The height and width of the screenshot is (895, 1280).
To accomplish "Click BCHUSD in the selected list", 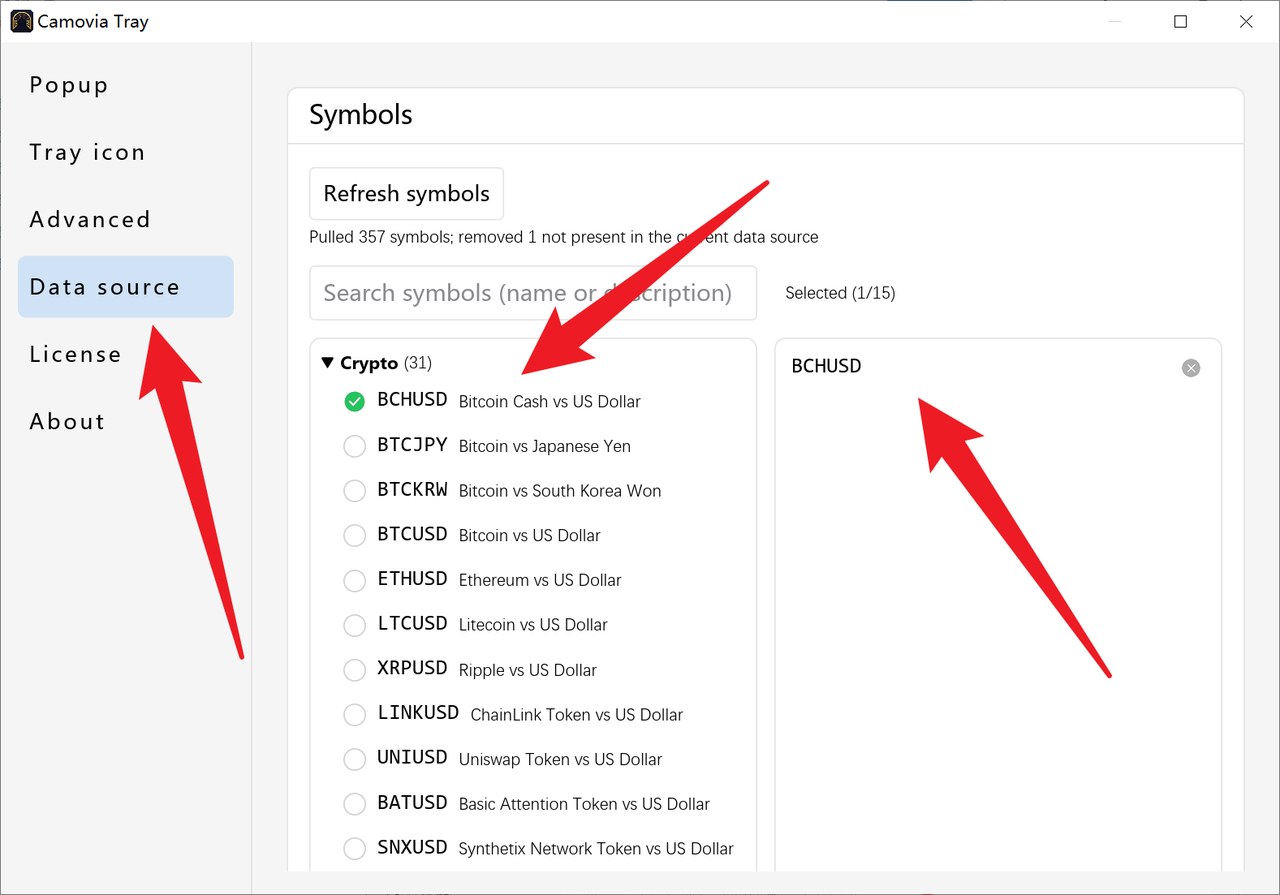I will [x=826, y=366].
